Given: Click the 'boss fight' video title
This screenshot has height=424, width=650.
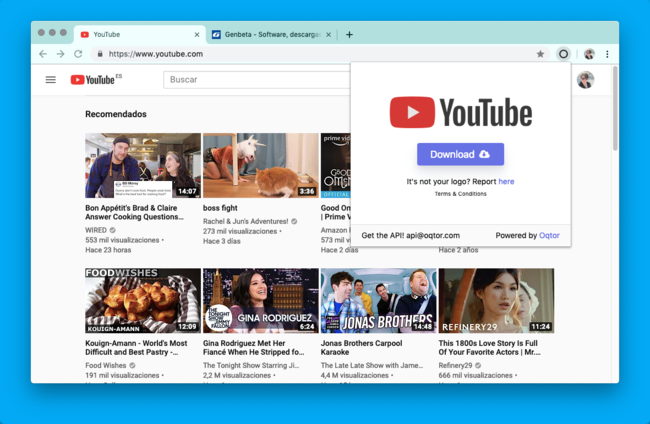Looking at the screenshot, I should point(220,208).
